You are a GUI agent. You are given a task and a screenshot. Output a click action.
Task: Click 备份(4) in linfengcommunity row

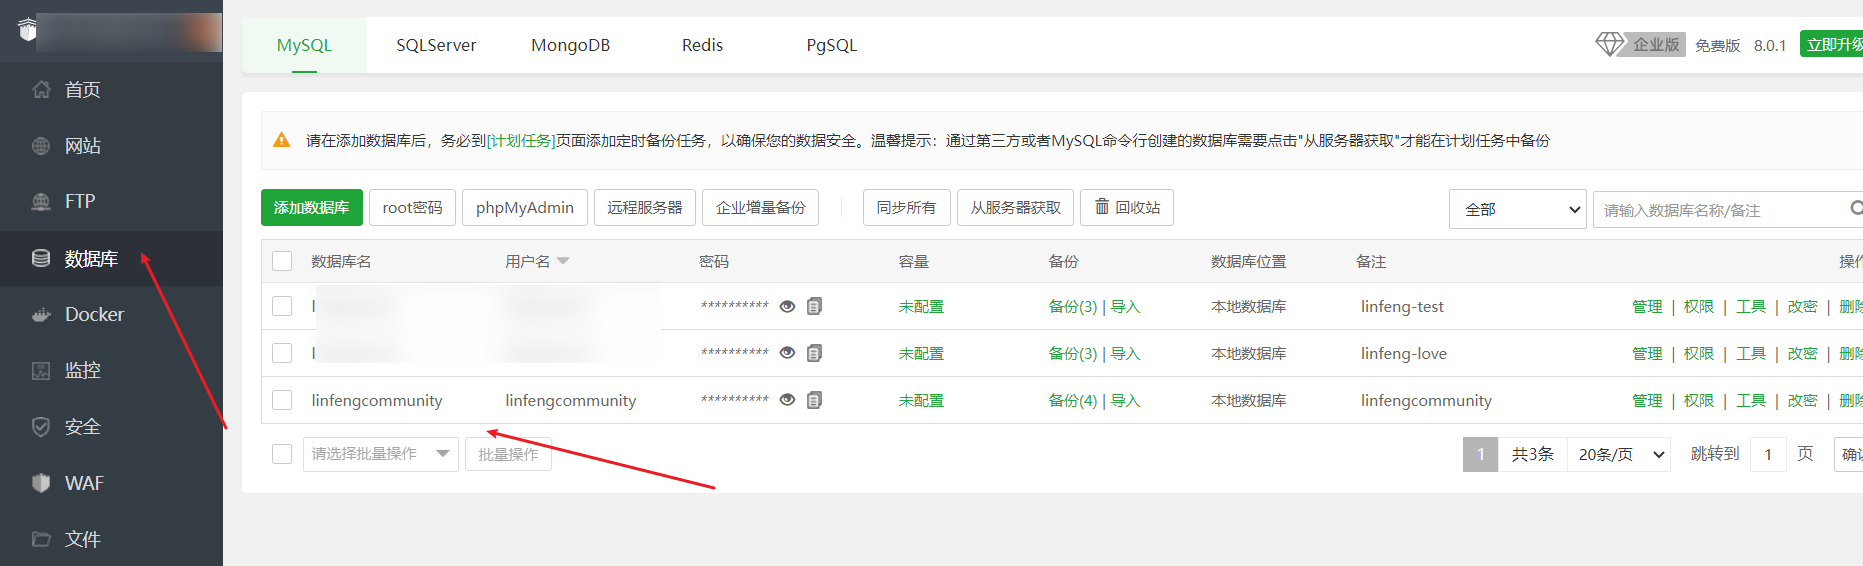coord(1072,400)
